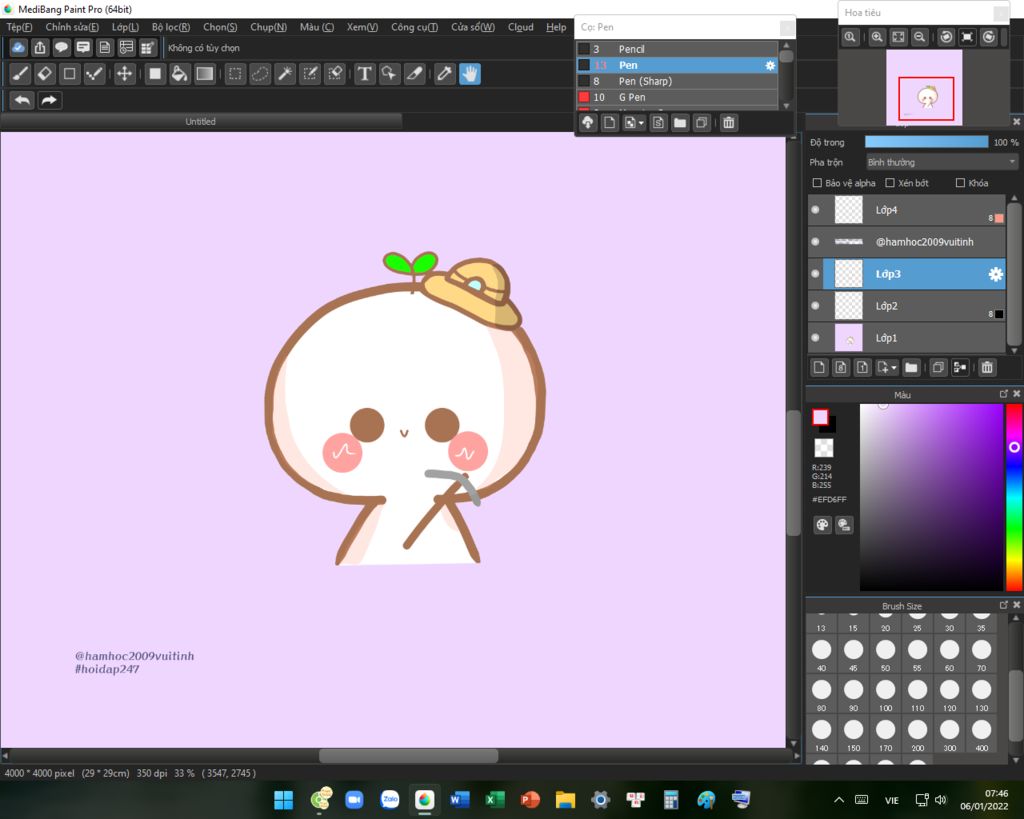Open the Pha trộn blend mode dropdown
This screenshot has height=819, width=1024.
pyautogui.click(x=942, y=162)
